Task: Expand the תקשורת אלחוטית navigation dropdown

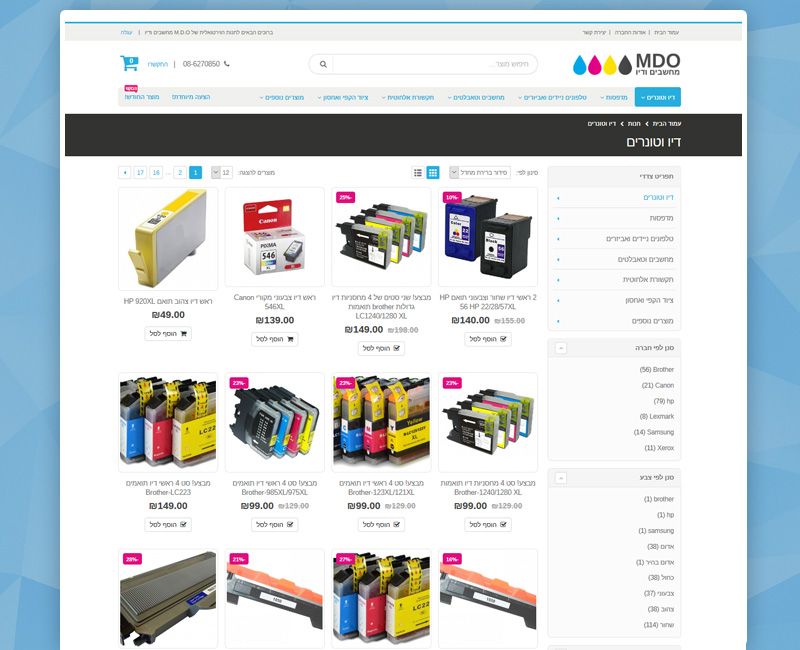Action: point(408,97)
